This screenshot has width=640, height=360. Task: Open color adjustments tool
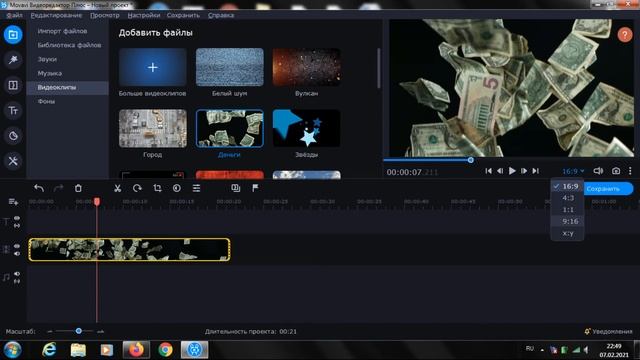click(x=177, y=188)
